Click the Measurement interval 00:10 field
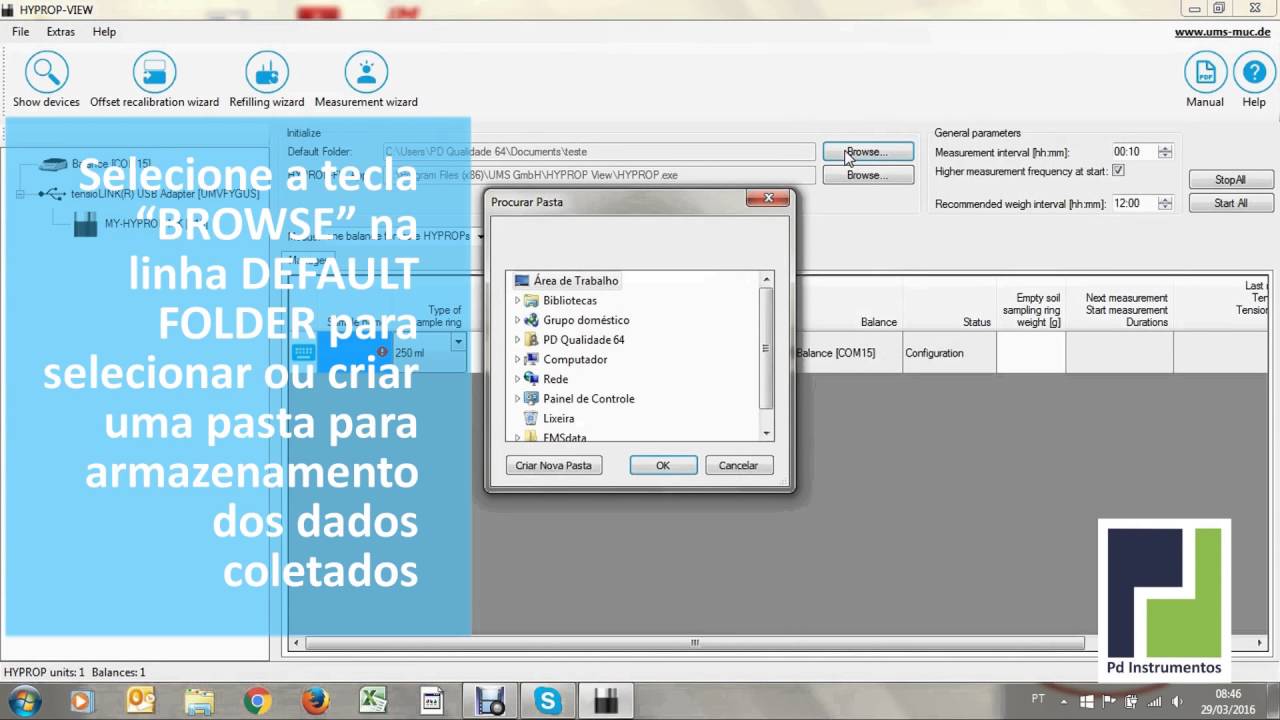 click(x=1134, y=152)
